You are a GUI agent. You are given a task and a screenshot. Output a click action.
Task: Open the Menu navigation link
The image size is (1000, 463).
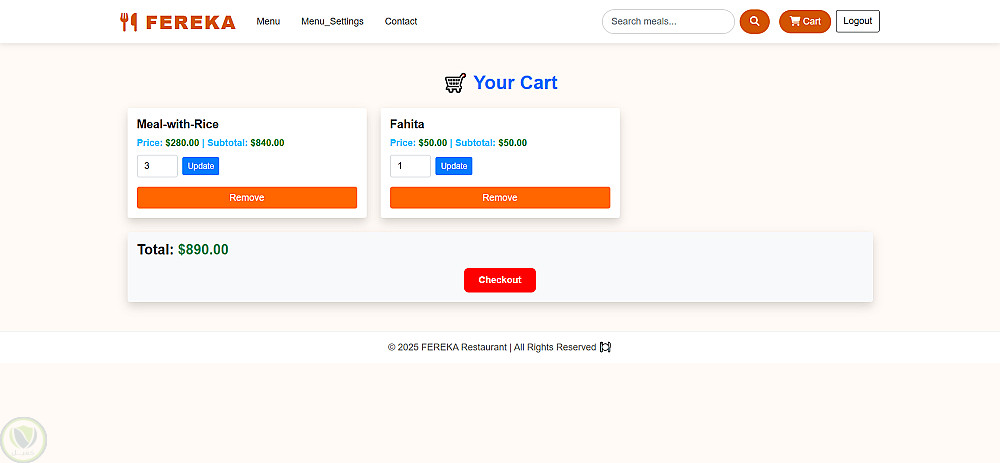pos(268,21)
